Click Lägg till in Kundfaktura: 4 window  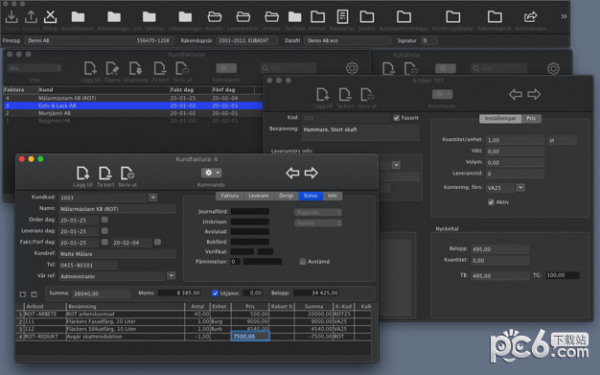point(83,173)
